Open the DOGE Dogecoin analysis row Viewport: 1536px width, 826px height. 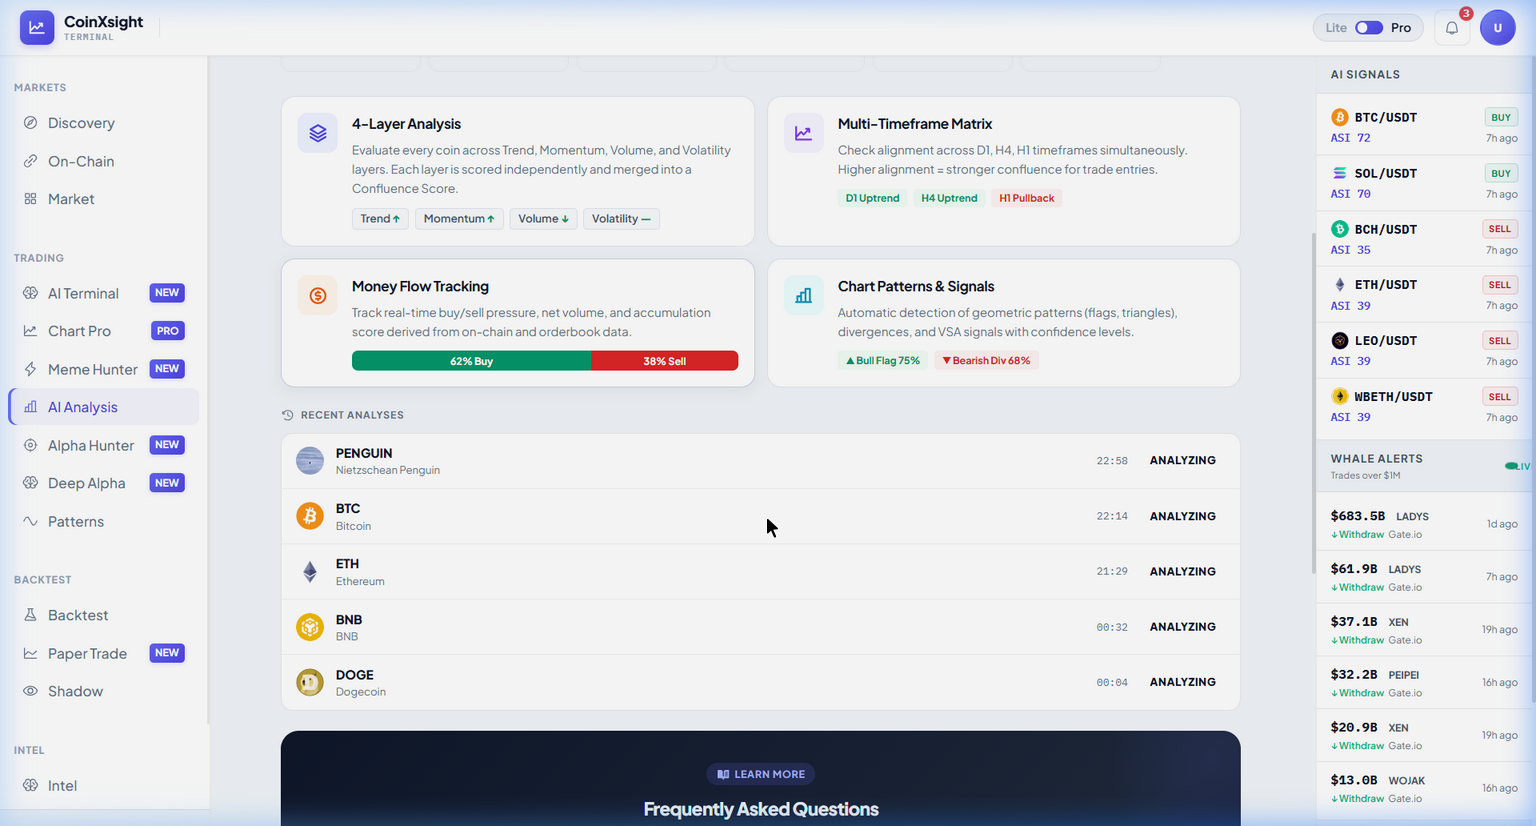pyautogui.click(x=760, y=682)
